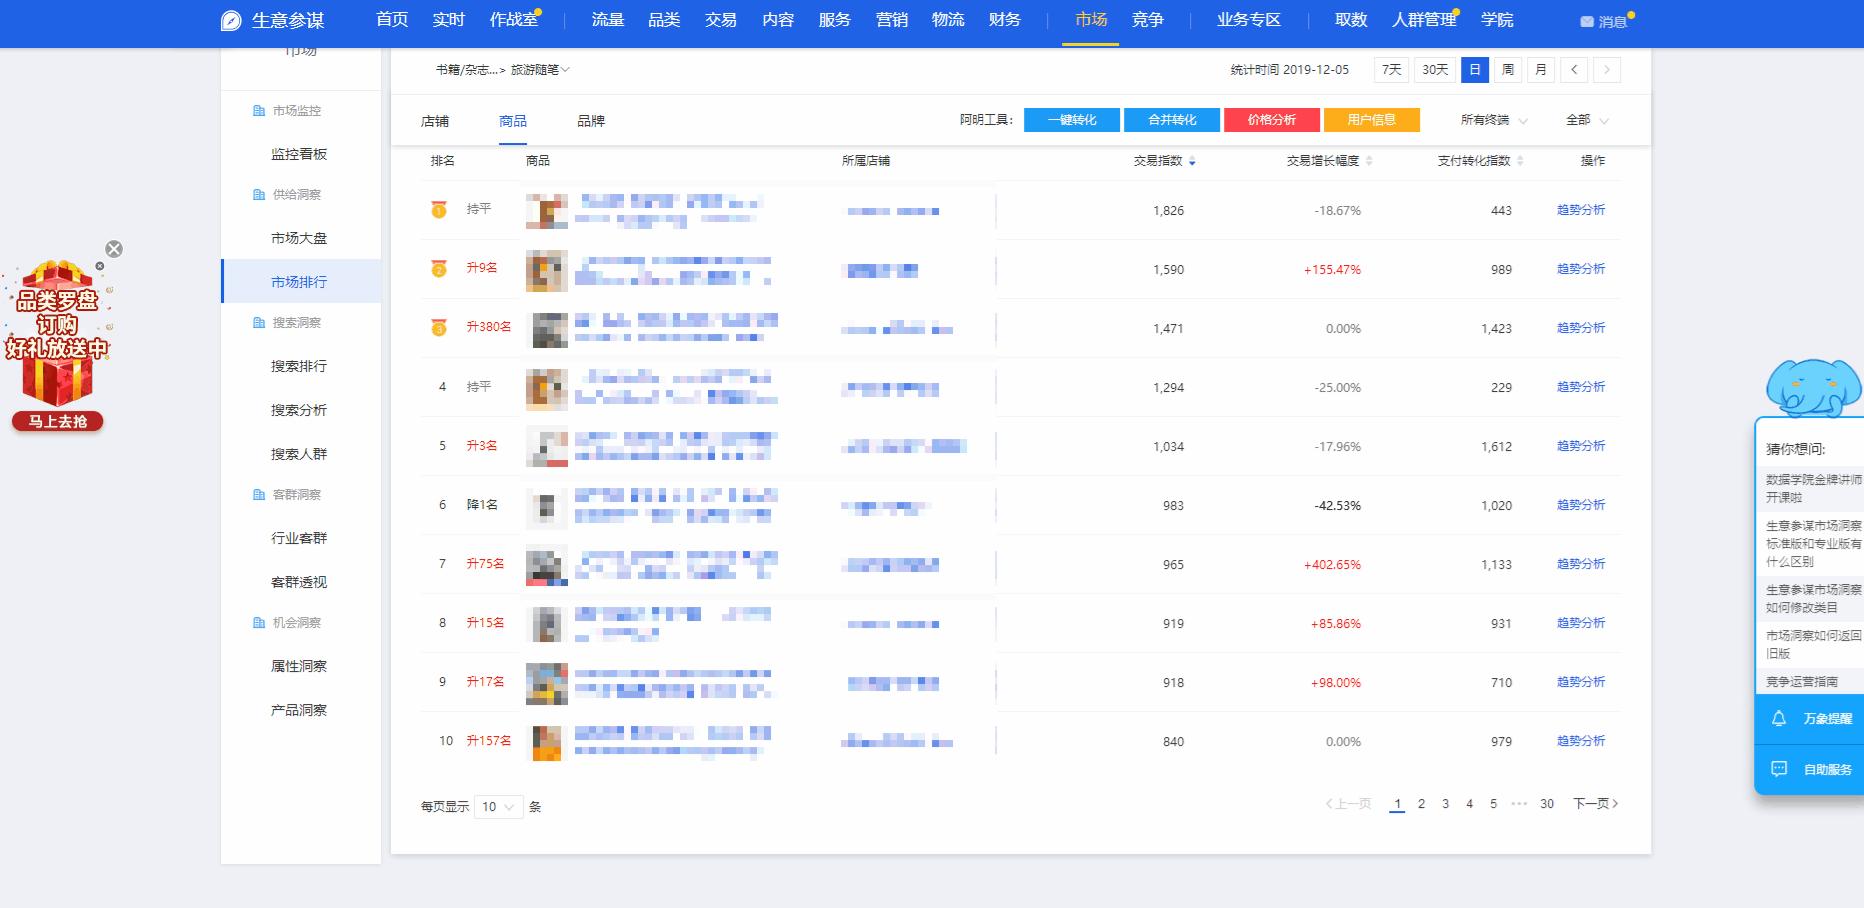The image size is (1864, 908).
Task: Click the 客群洞察 section icon
Action: 258,494
